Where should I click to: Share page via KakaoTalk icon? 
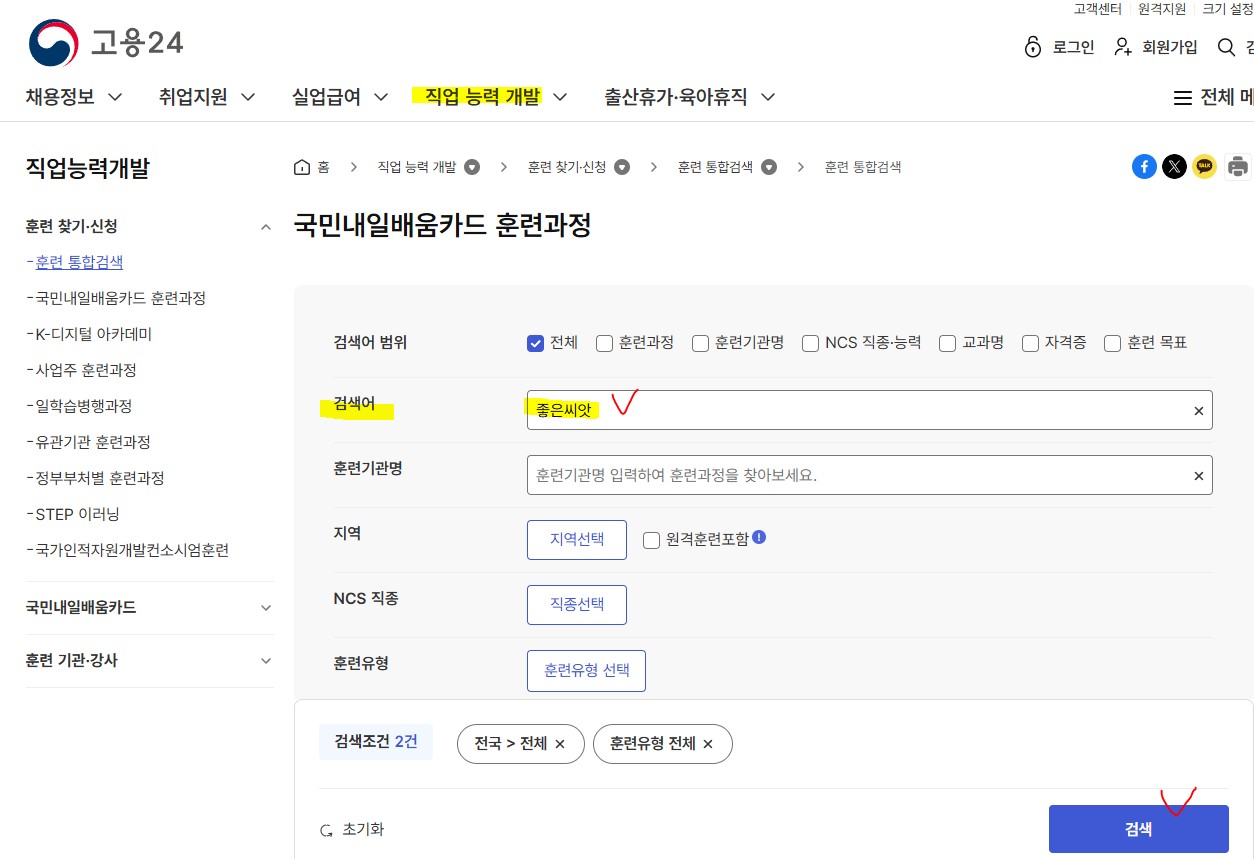(1204, 167)
